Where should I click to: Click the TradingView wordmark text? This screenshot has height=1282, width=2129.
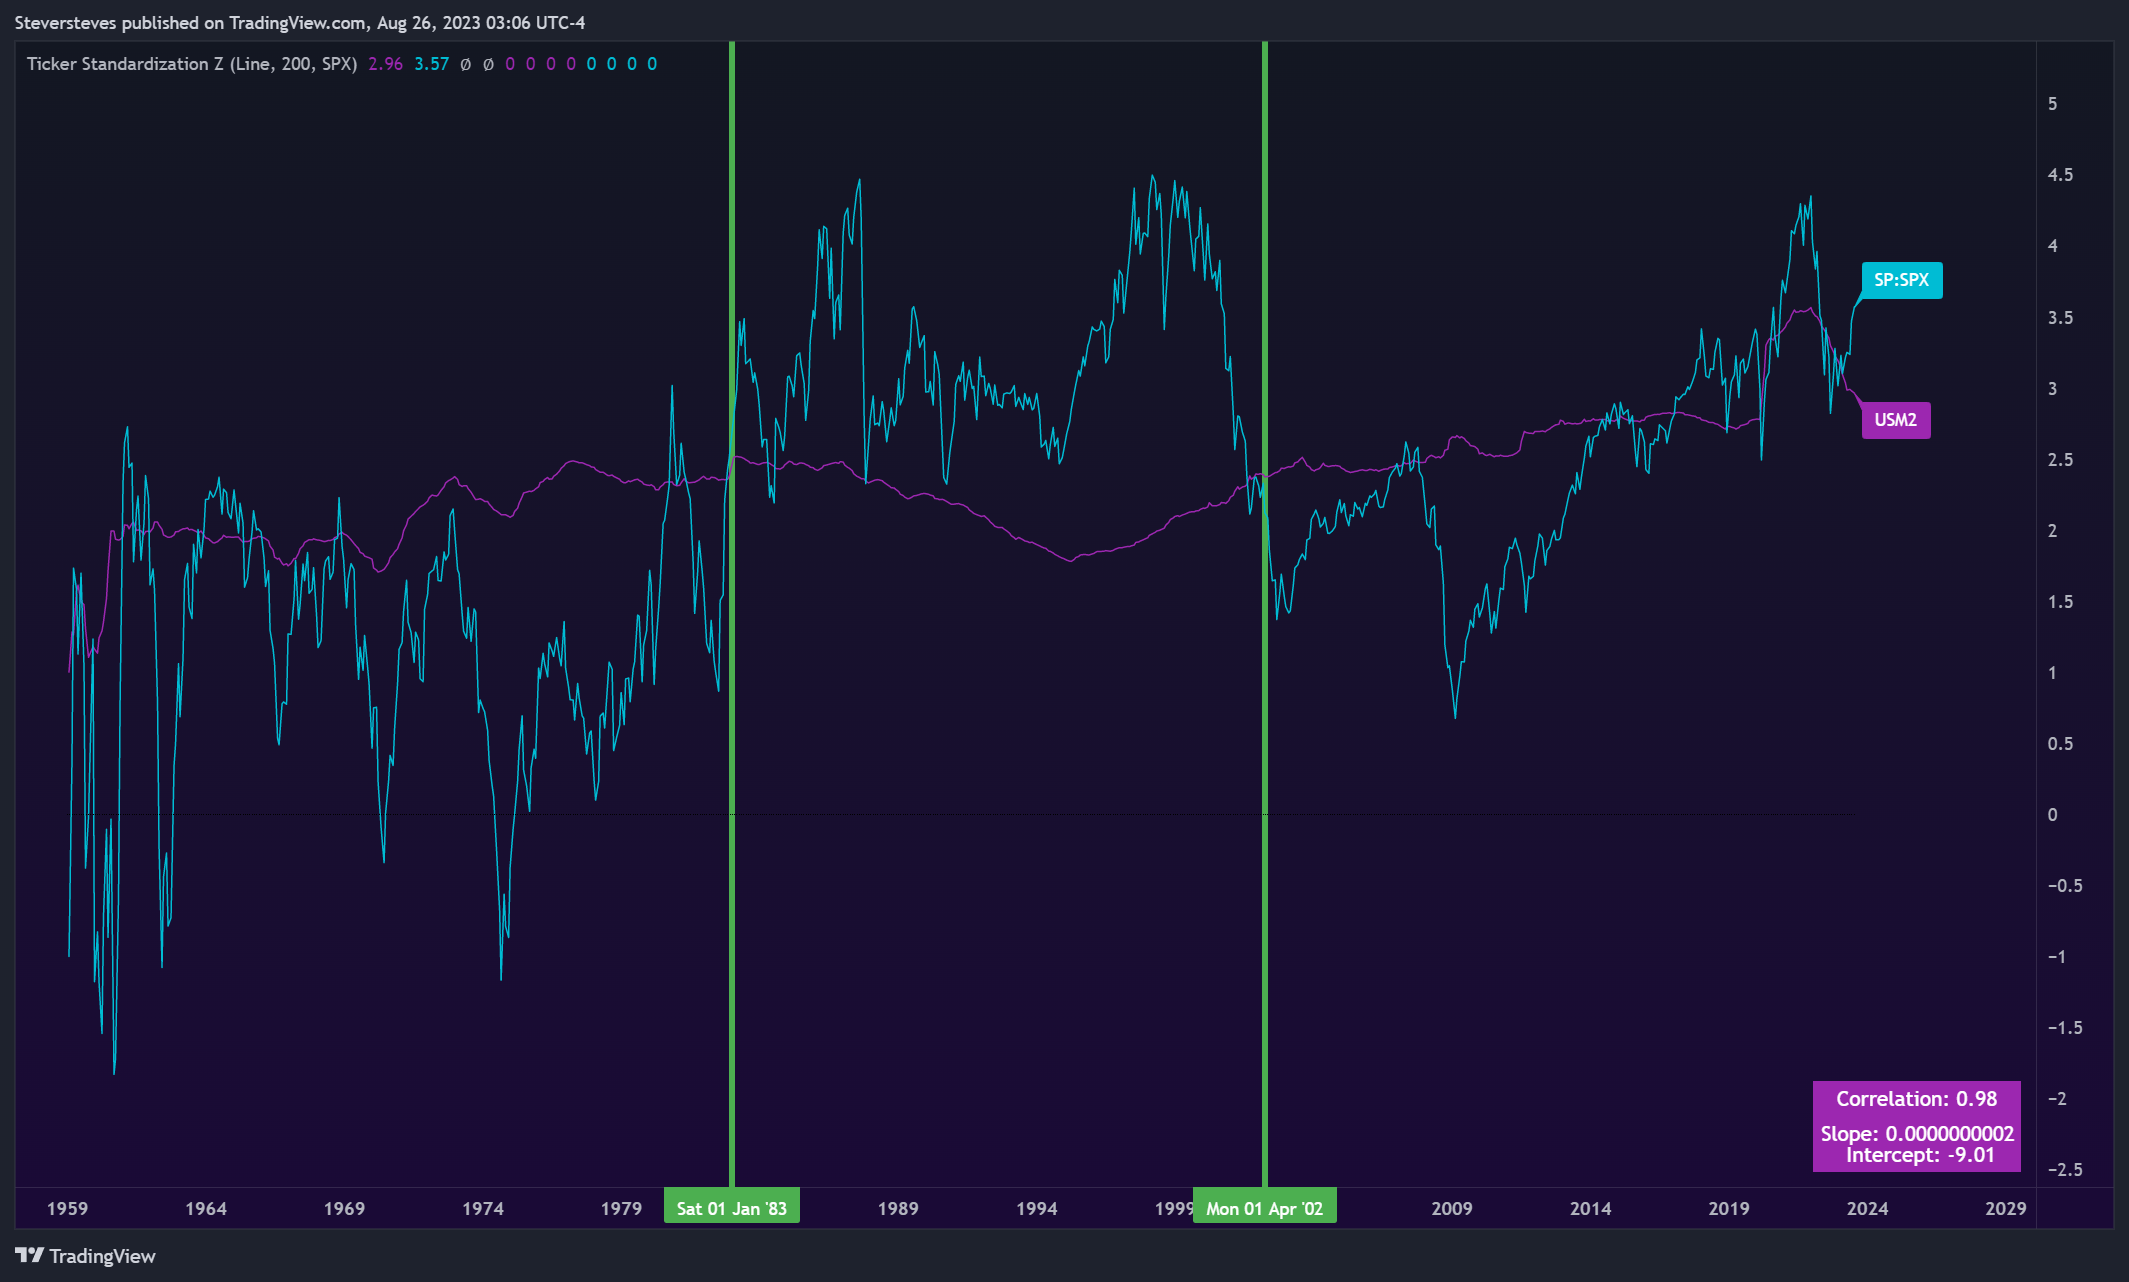(x=102, y=1256)
